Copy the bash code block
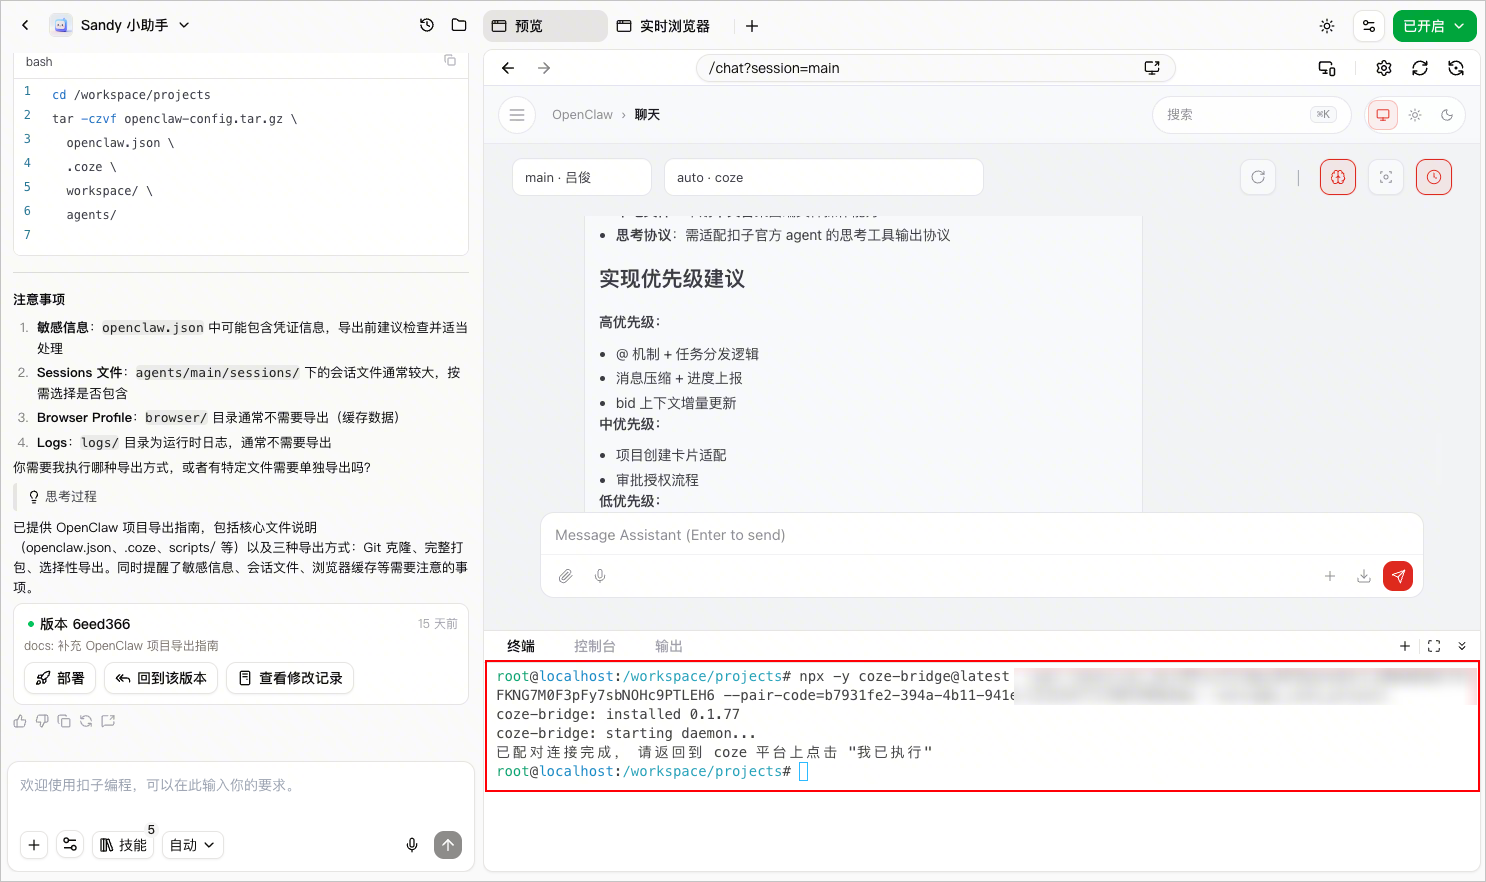Image resolution: width=1486 pixels, height=882 pixels. coord(450,61)
